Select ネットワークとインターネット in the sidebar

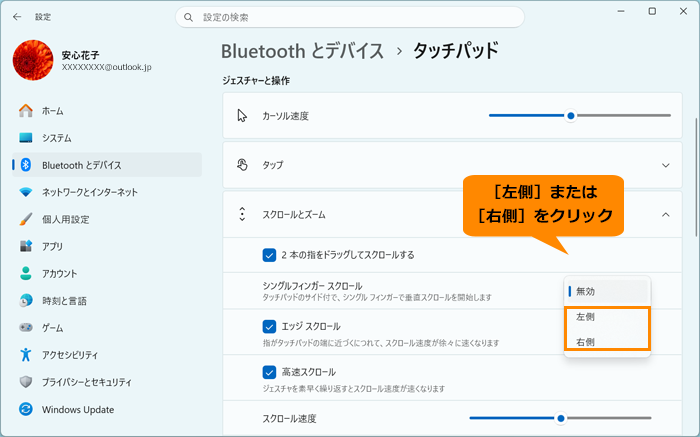[x=107, y=192]
